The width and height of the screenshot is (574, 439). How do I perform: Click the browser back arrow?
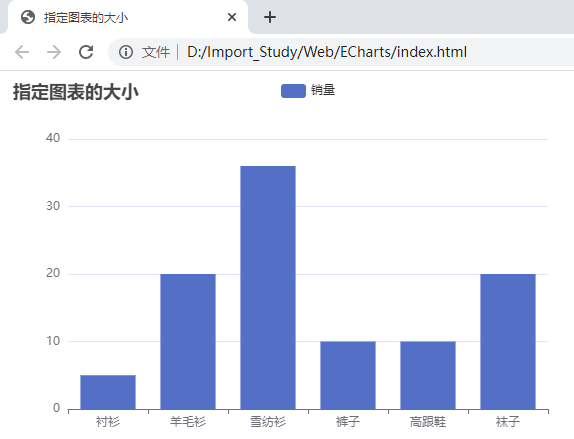click(22, 52)
